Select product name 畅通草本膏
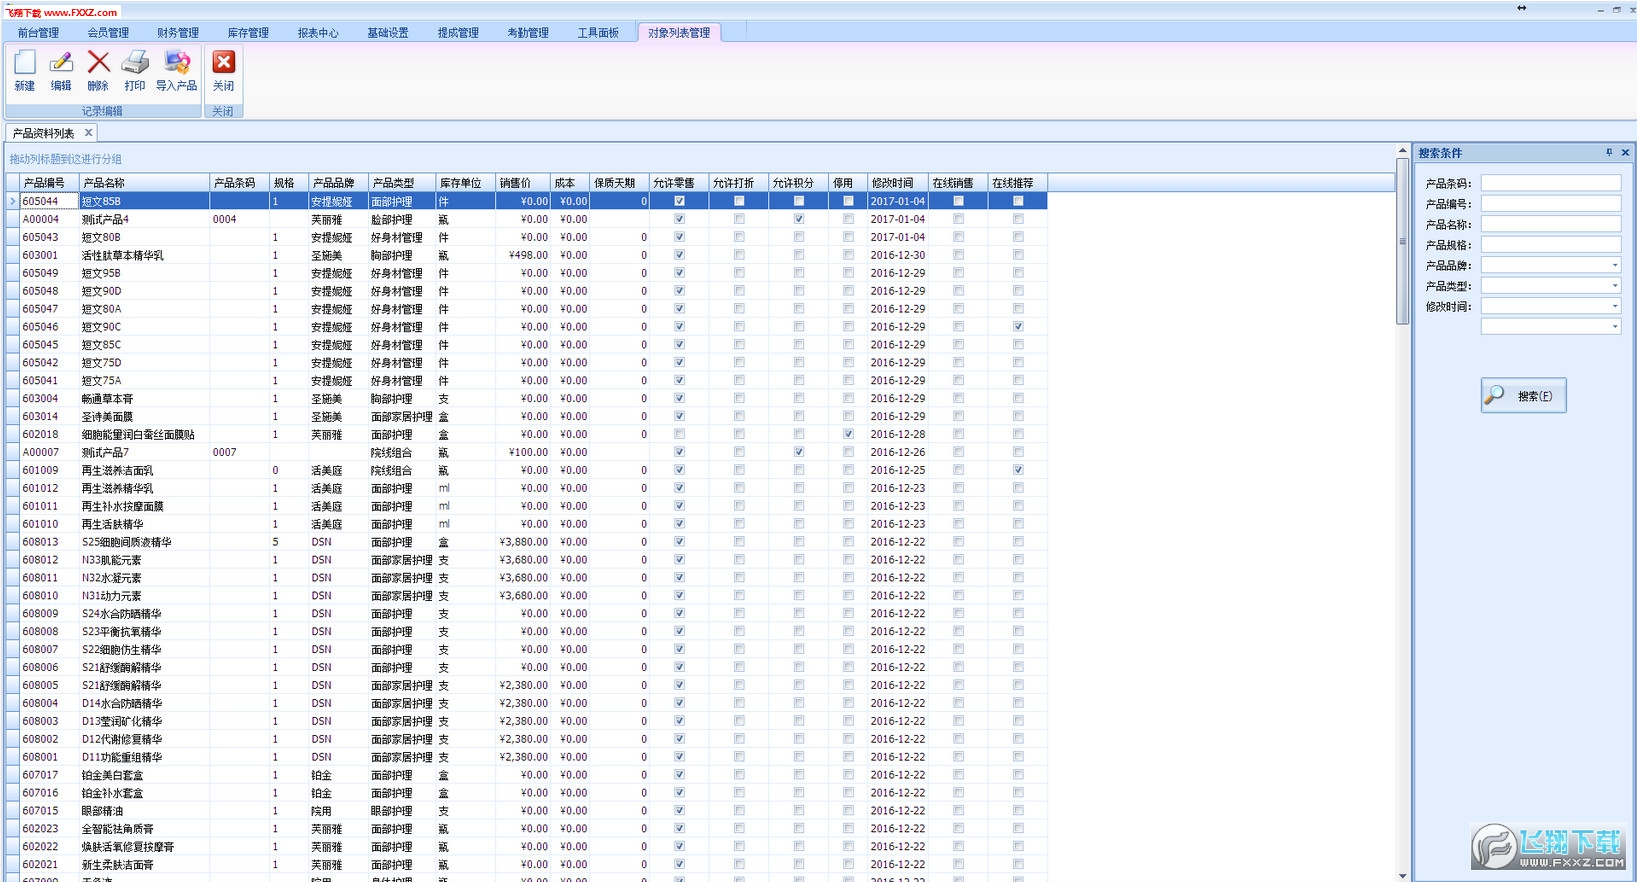This screenshot has height=882, width=1637. (x=107, y=398)
